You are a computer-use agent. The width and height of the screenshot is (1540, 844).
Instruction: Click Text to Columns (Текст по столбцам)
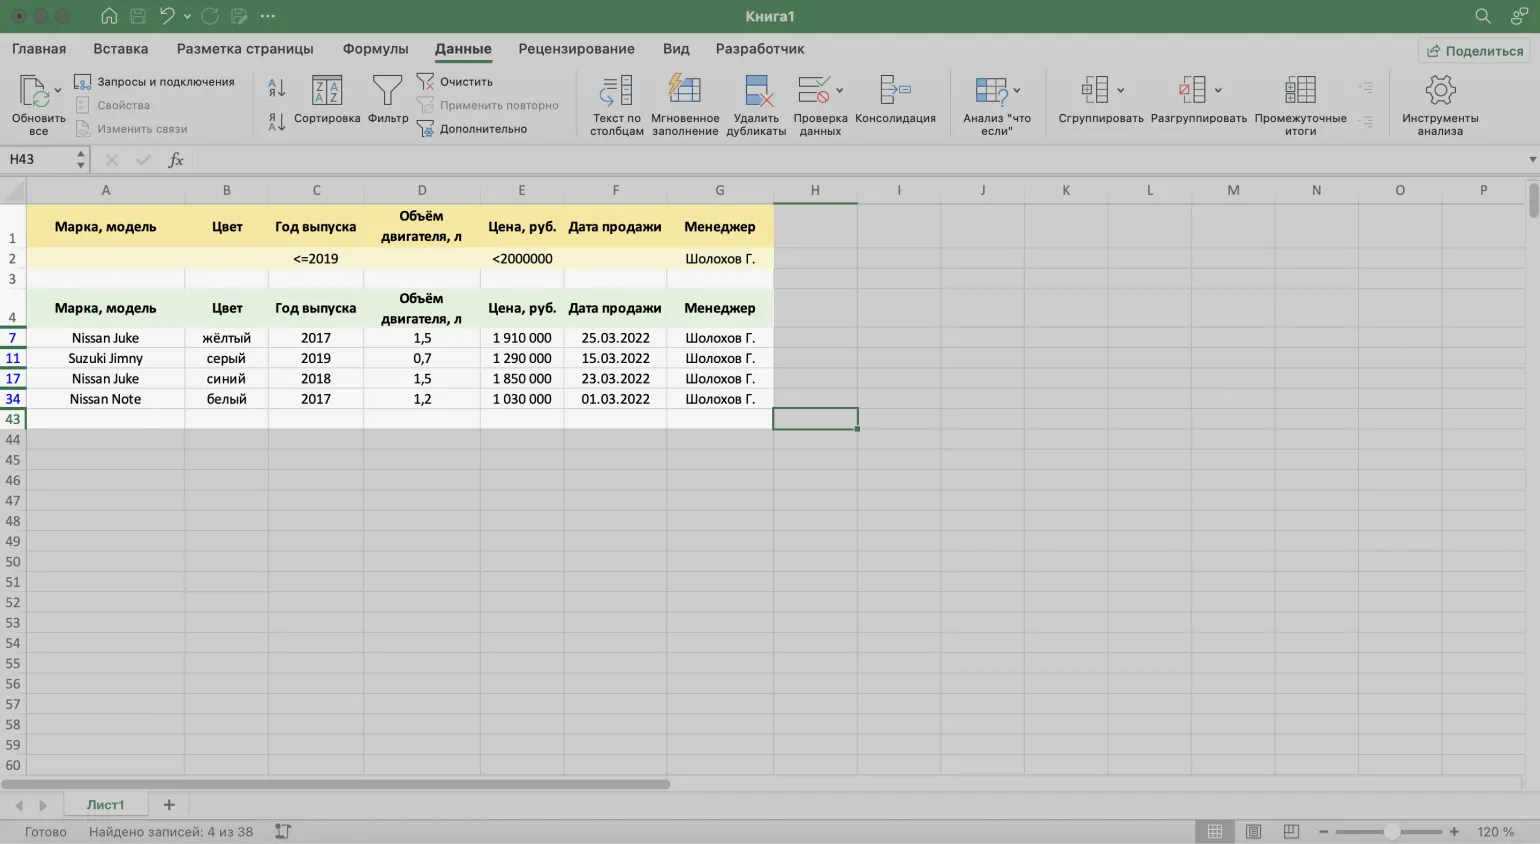click(616, 92)
